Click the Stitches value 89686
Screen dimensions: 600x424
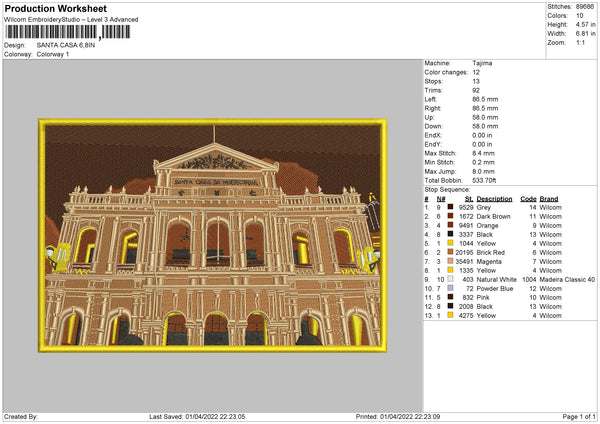585,7
